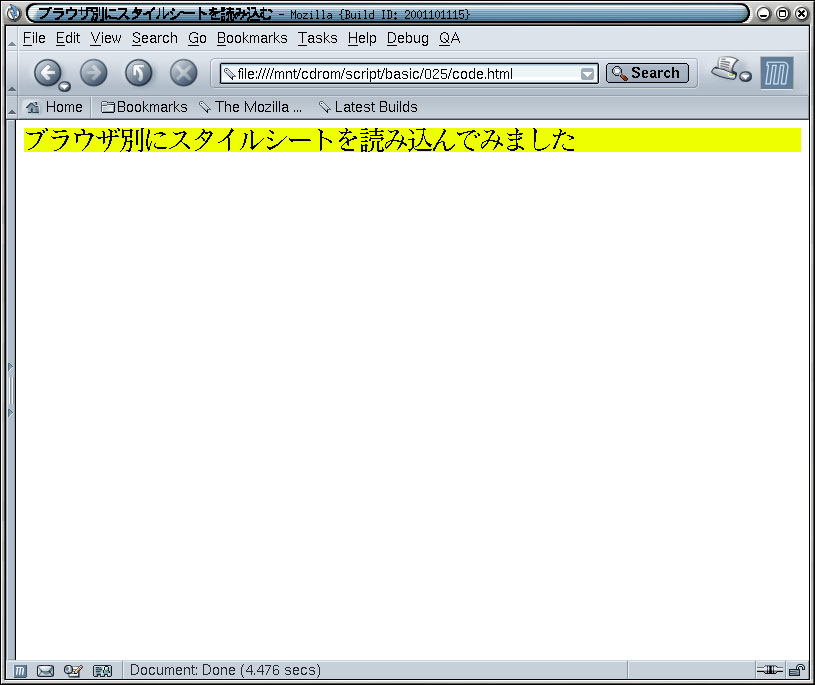Click the Mozilla throbber logo
The image size is (815, 685).
click(777, 73)
